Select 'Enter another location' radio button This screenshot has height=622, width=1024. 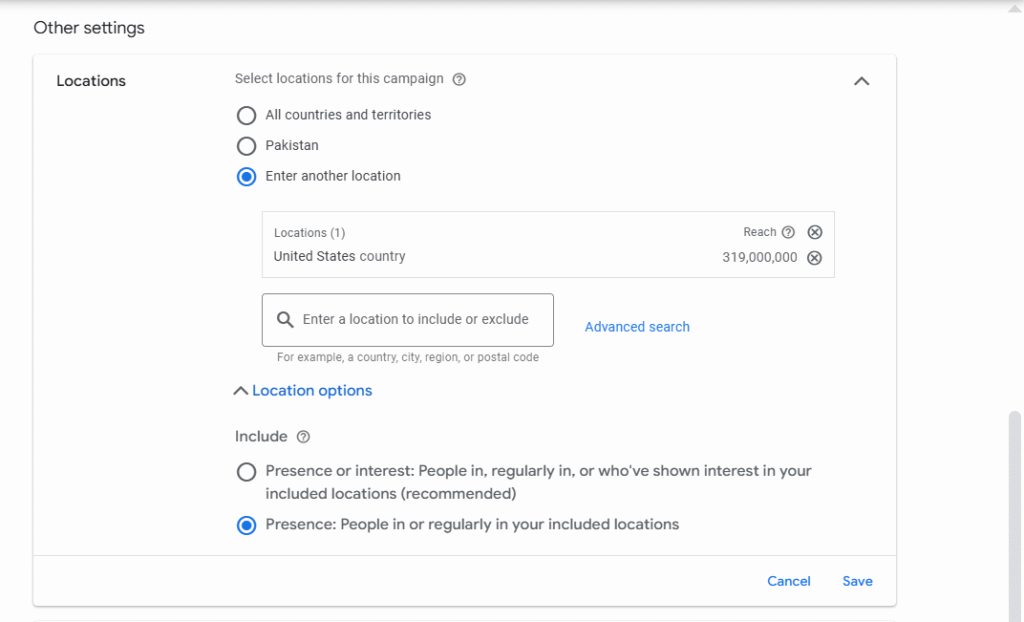246,177
